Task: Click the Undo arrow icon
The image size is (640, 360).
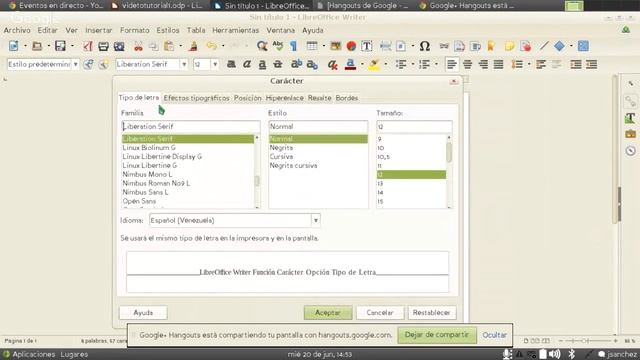Action: (211, 46)
